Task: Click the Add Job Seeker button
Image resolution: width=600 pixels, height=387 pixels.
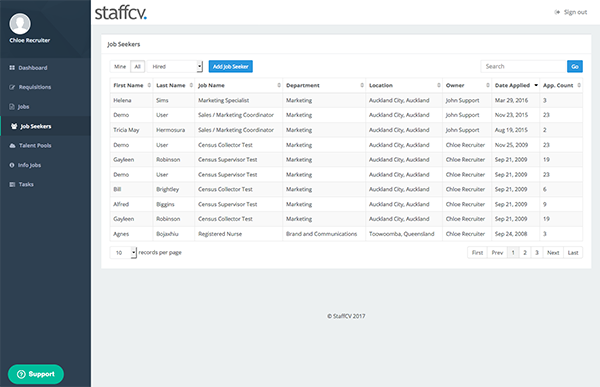Action: click(x=230, y=67)
